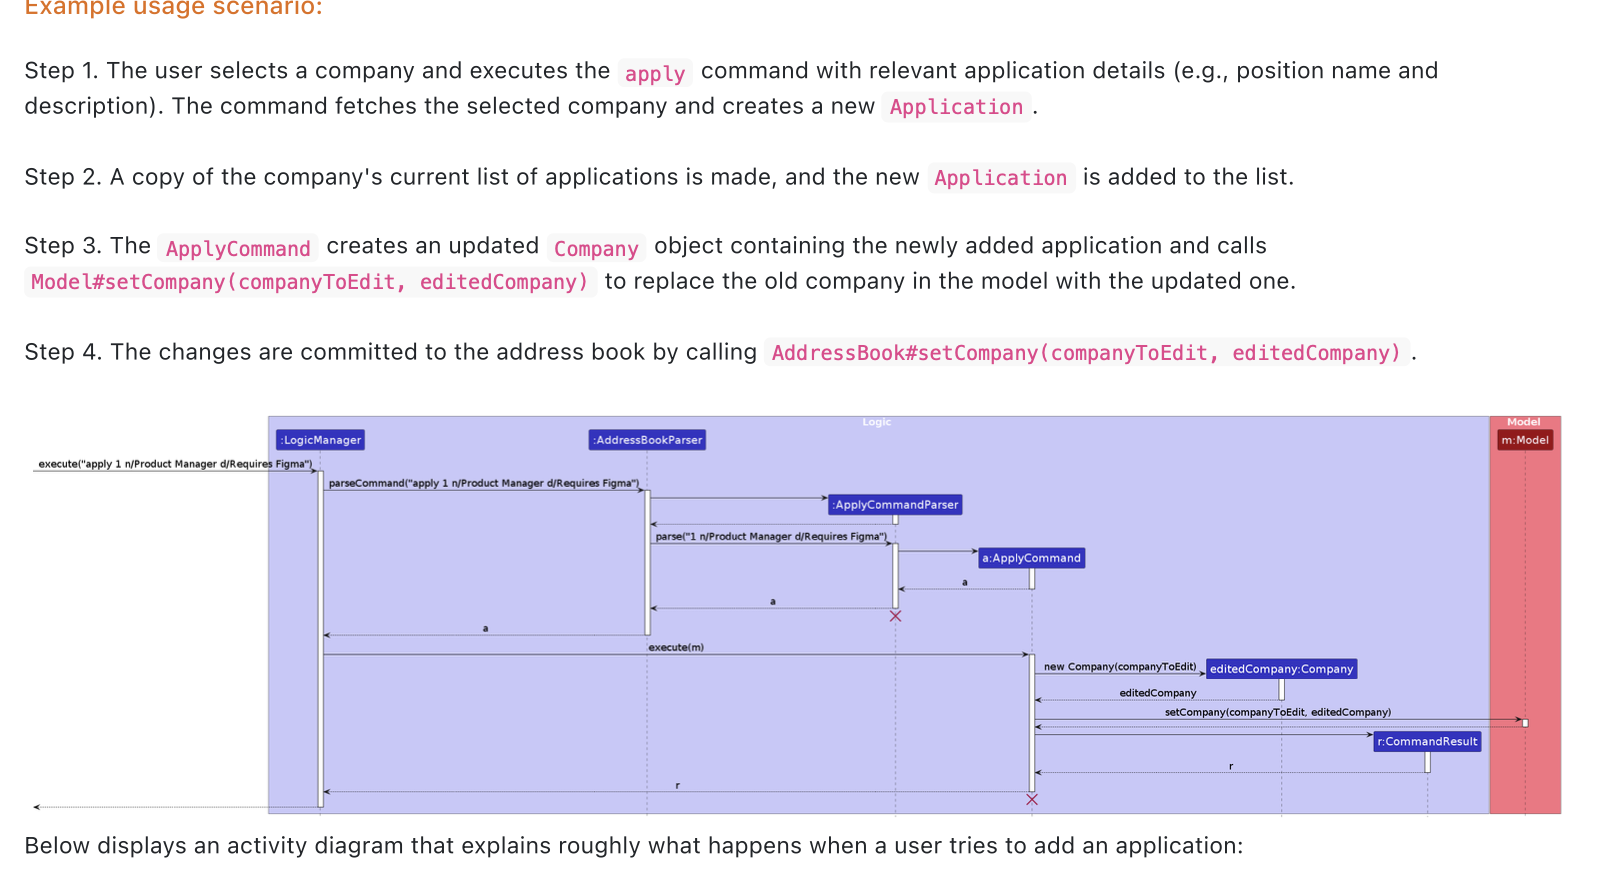The width and height of the screenshot is (1614, 882).
Task: Click the 'execute("apply 1 n/Product Manager...")' message label
Action: click(x=175, y=464)
